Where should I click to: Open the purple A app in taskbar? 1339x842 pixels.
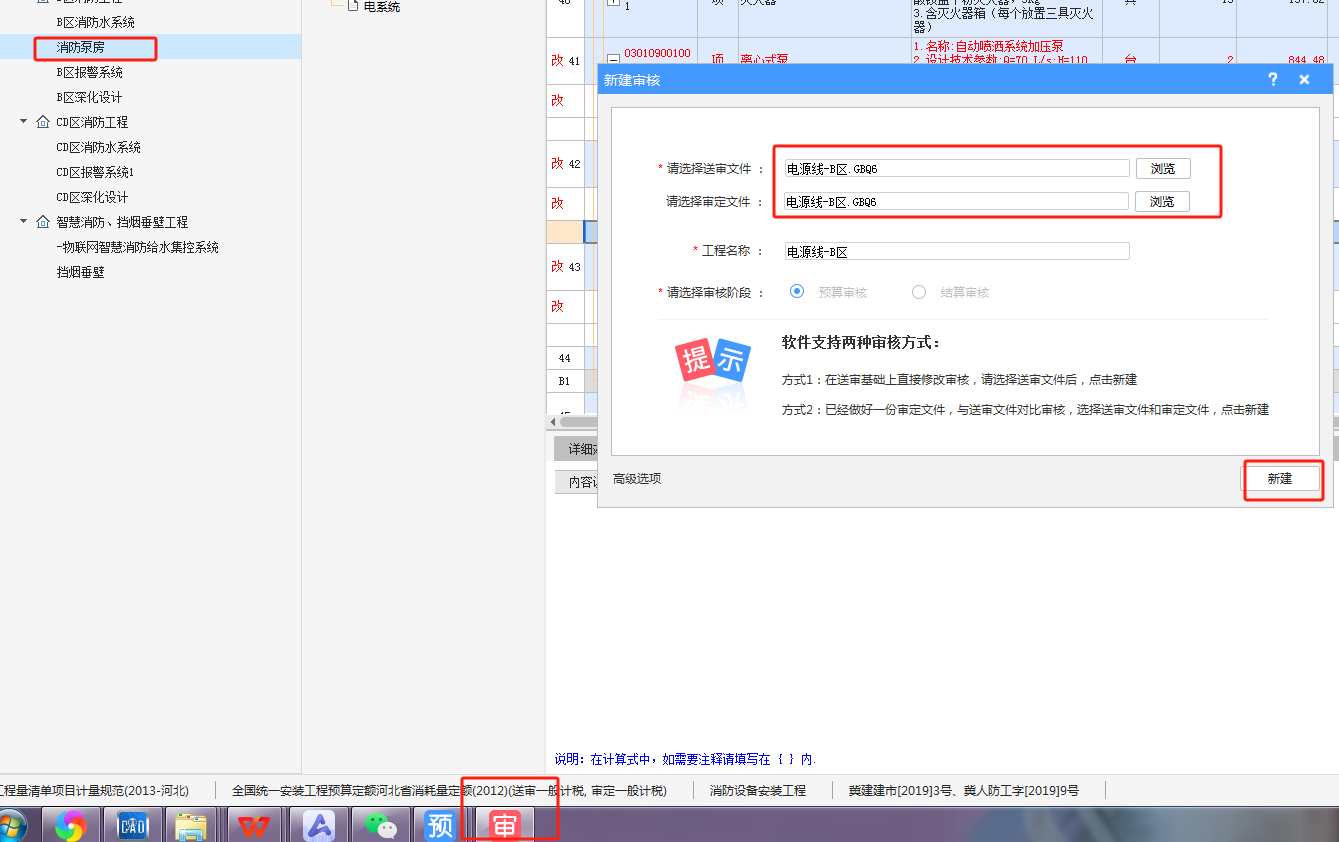click(319, 826)
